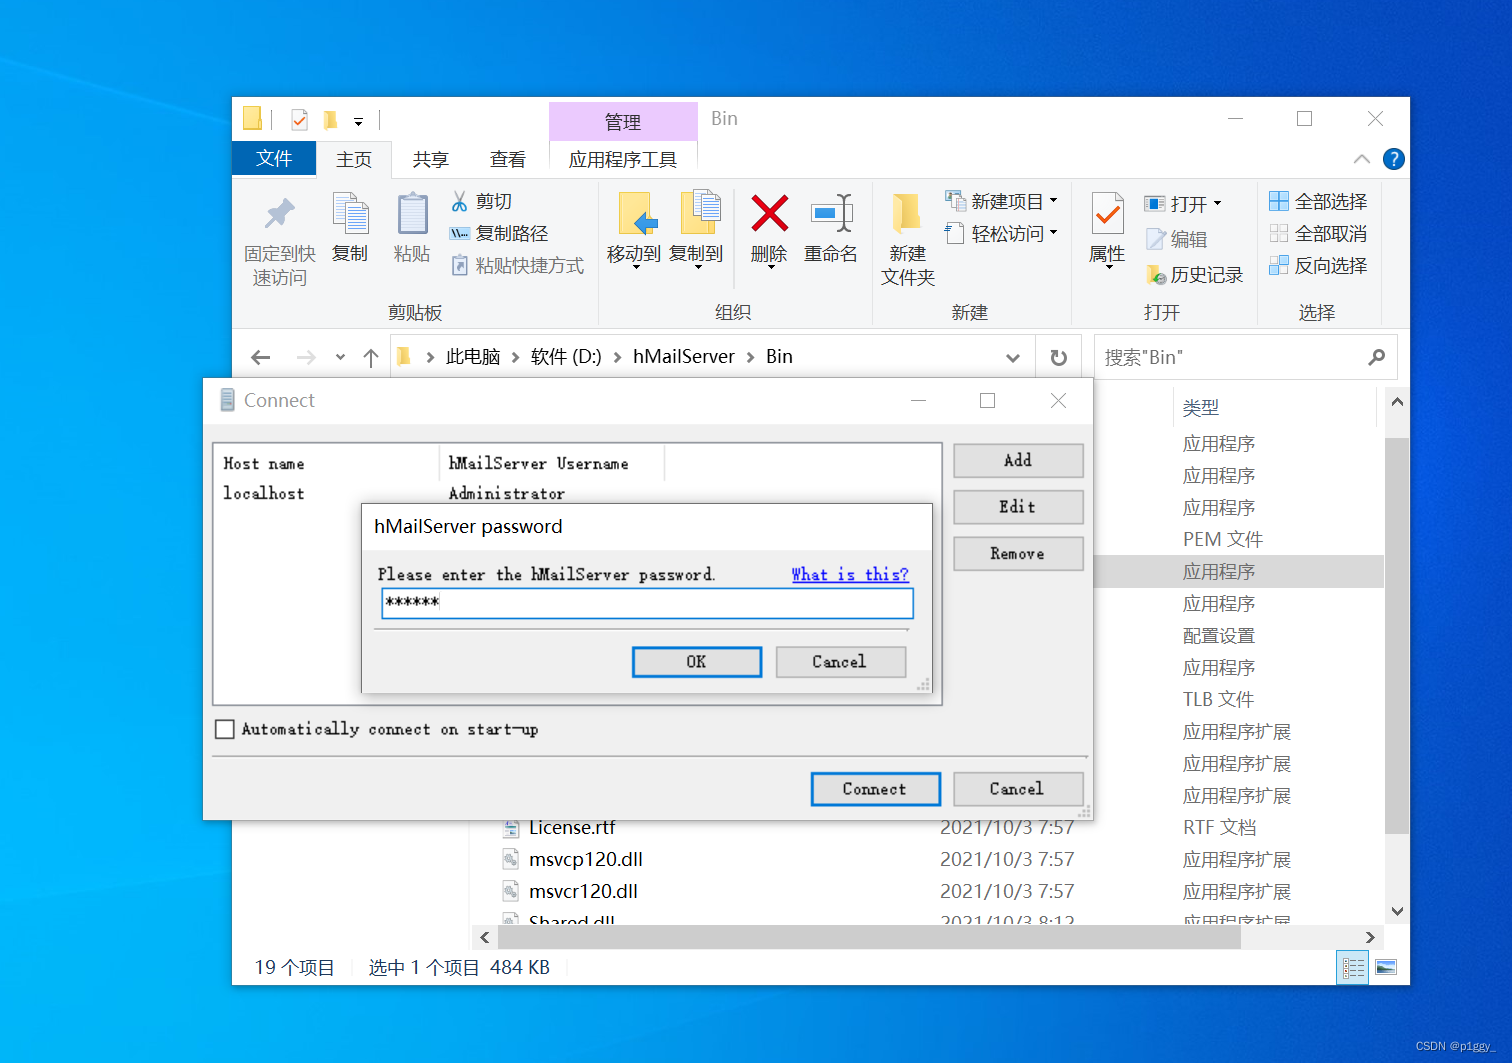This screenshot has height=1063, width=1512.
Task: Click History (历史记录) item
Action: [1195, 275]
